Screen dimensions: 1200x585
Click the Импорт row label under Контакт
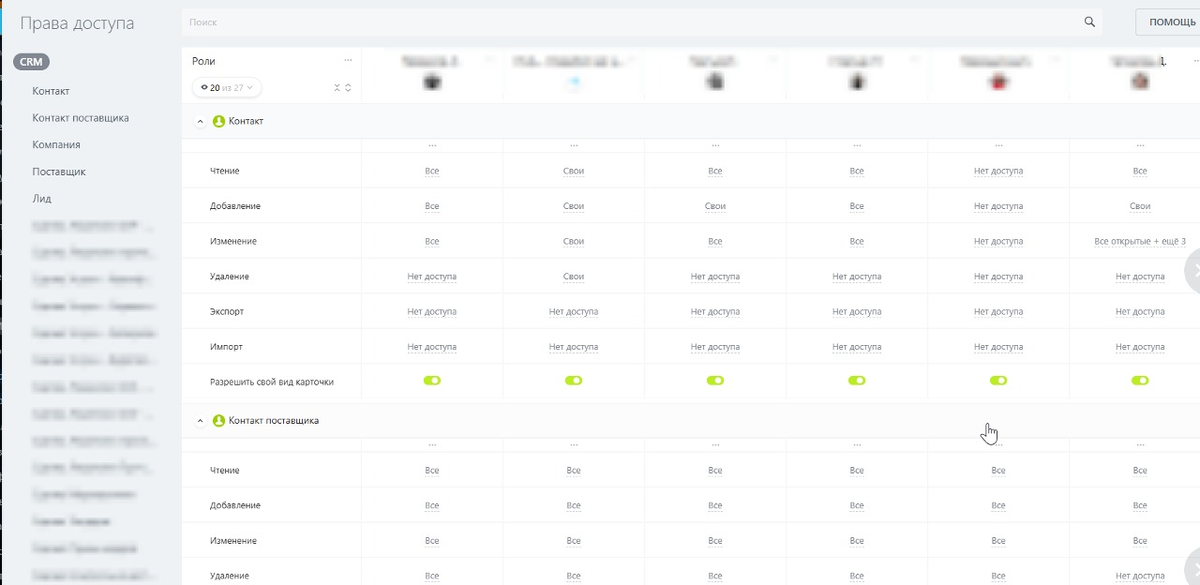(x=226, y=346)
